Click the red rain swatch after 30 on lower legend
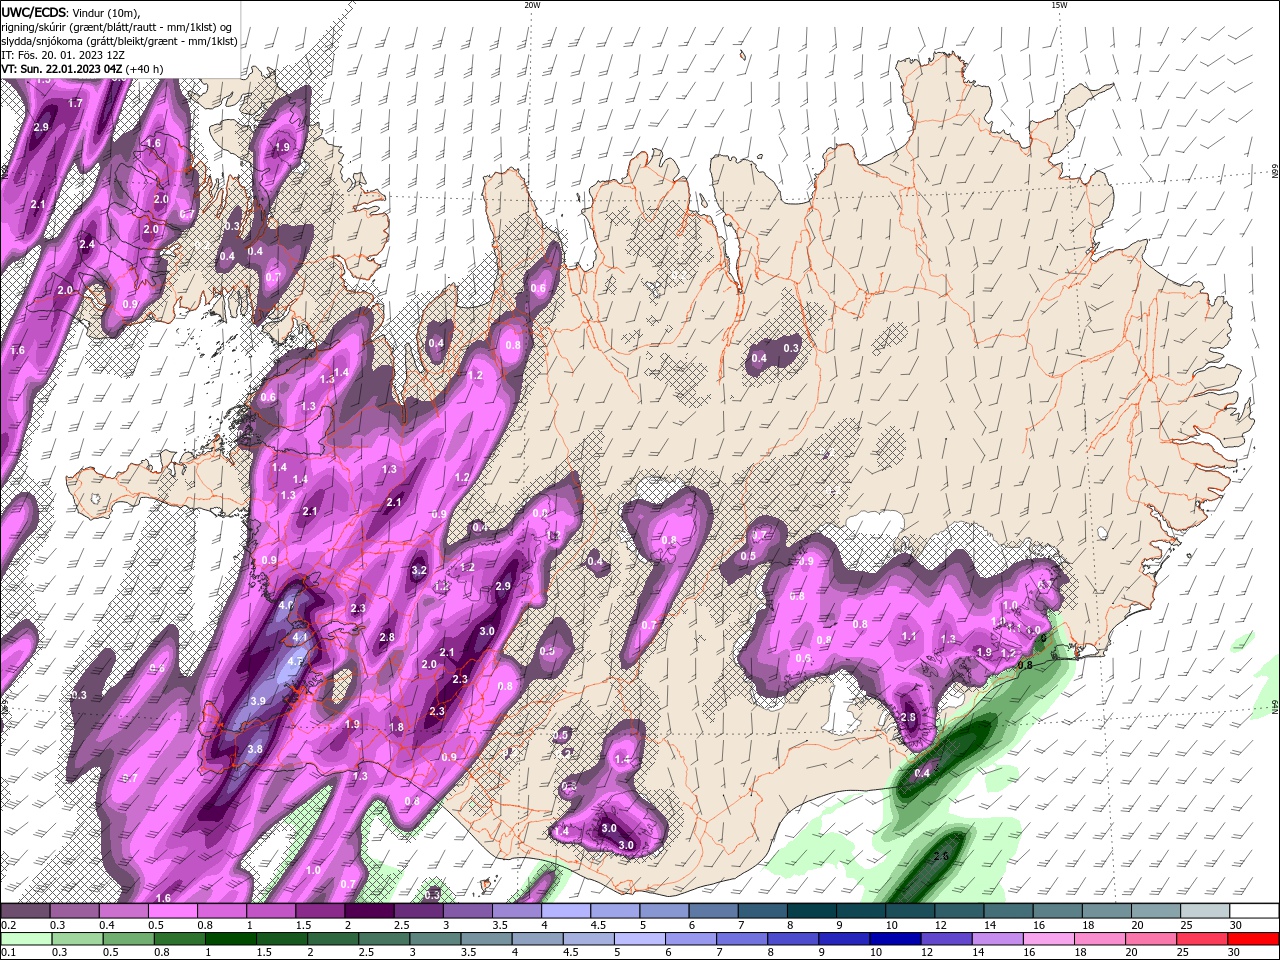This screenshot has width=1280, height=960. point(1252,939)
